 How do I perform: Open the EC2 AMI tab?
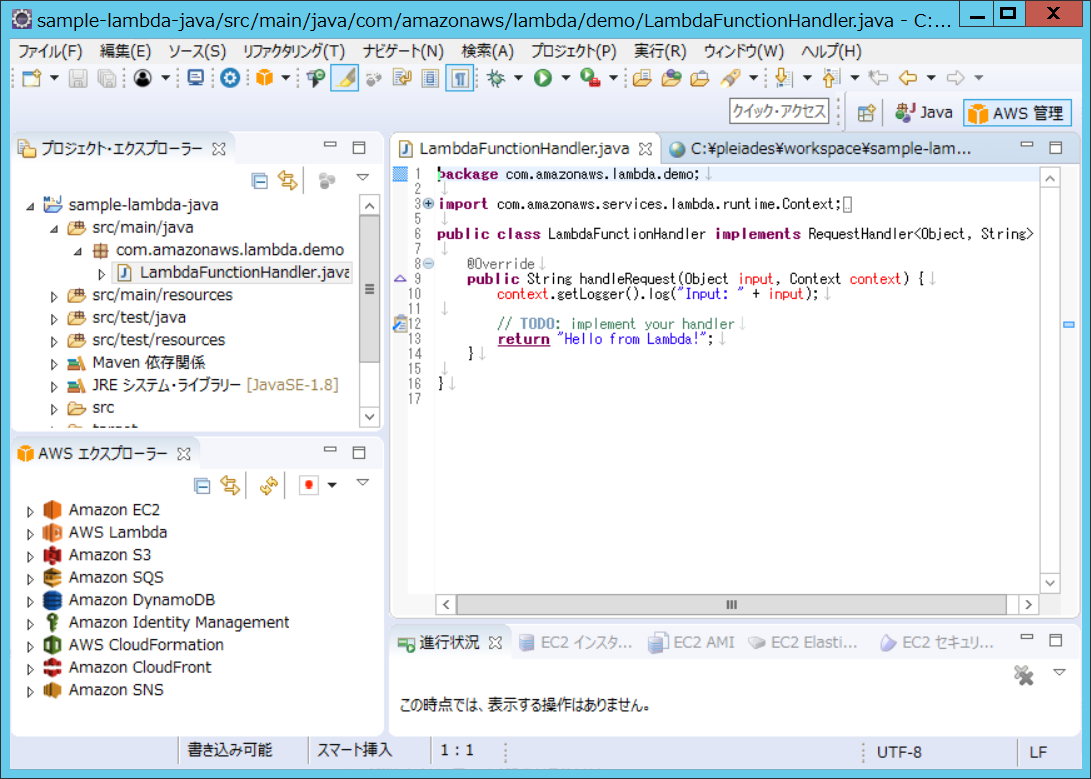692,642
